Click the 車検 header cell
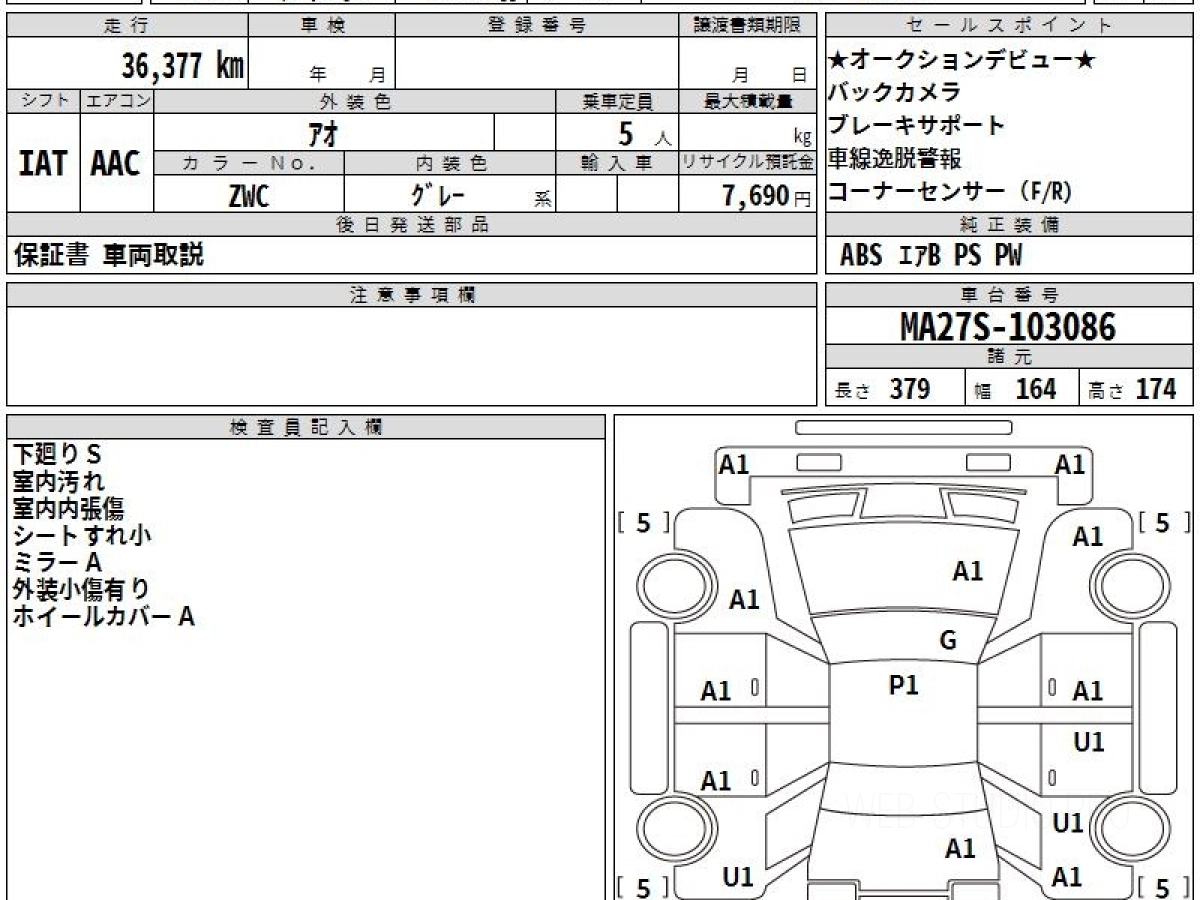This screenshot has height=900, width=1200. [x=322, y=26]
